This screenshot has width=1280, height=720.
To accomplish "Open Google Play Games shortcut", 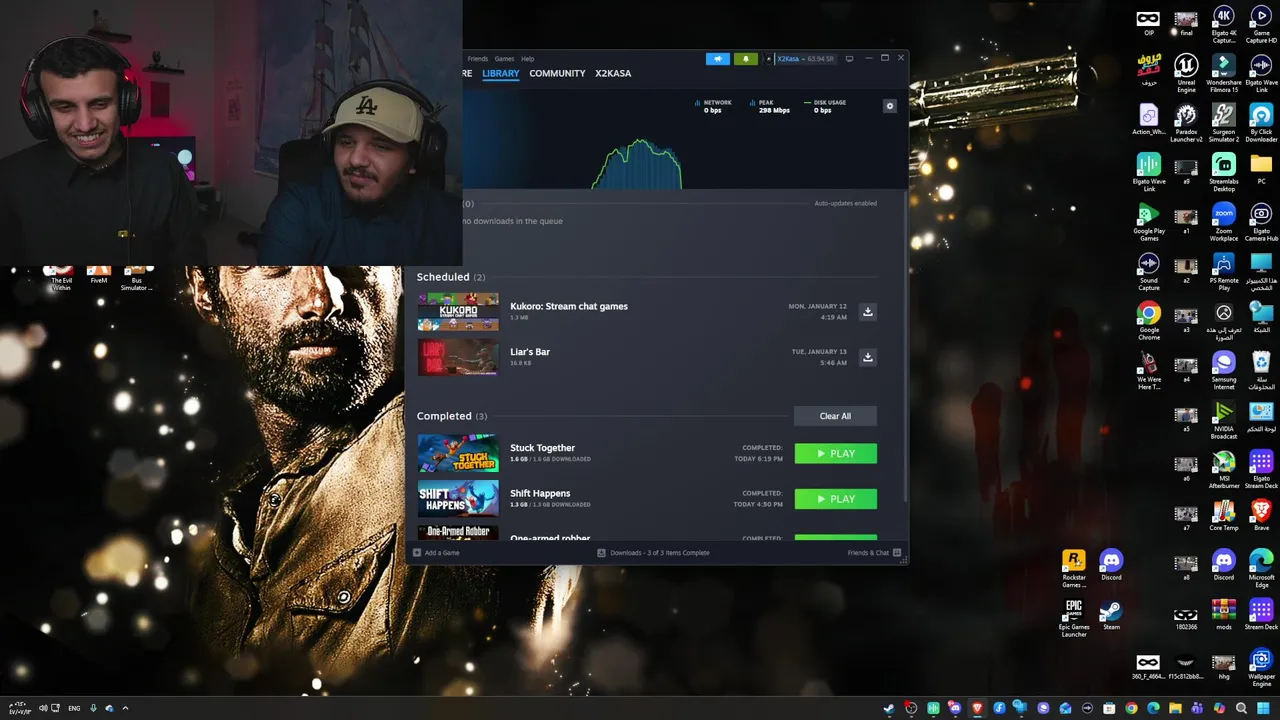I will click(1149, 222).
